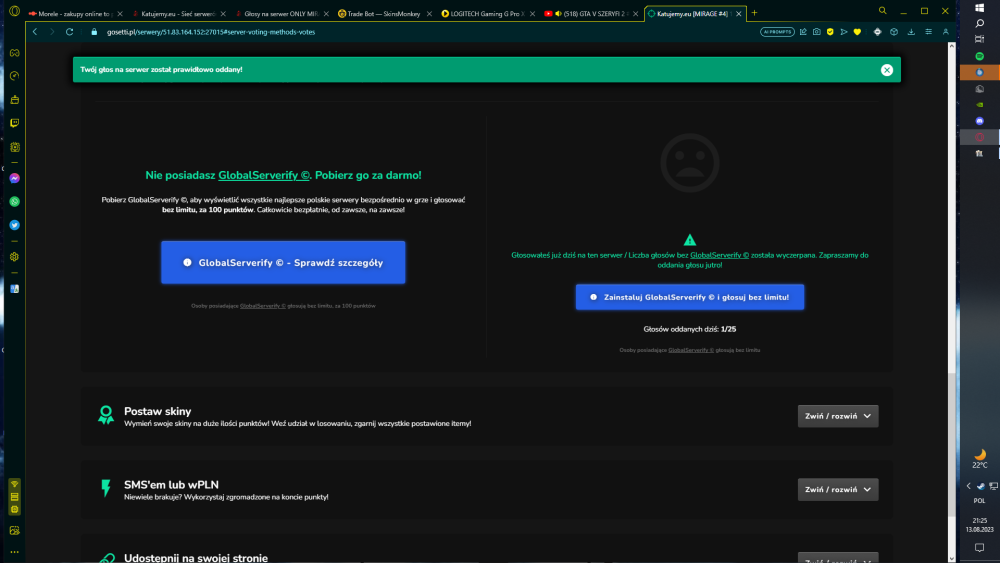Open a new tab with plus button
This screenshot has width=1000, height=563.
pyautogui.click(x=754, y=13)
